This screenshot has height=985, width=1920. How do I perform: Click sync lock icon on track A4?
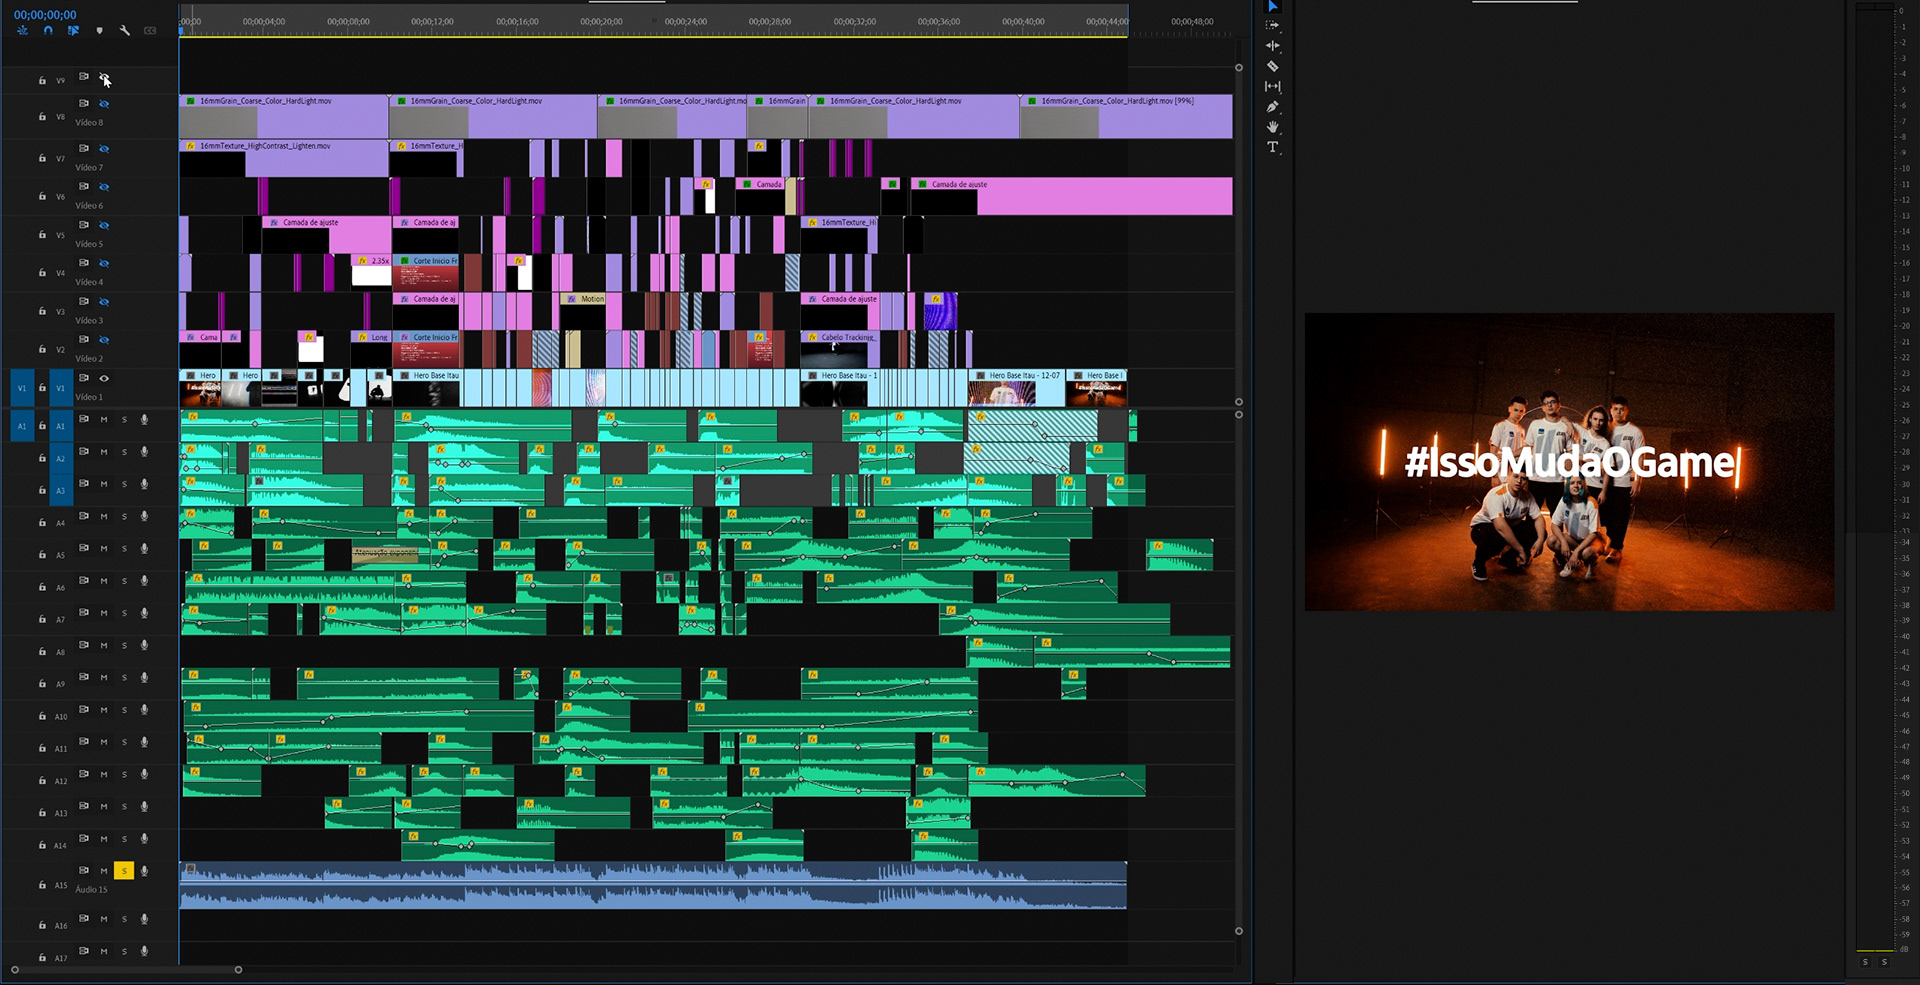coord(84,516)
